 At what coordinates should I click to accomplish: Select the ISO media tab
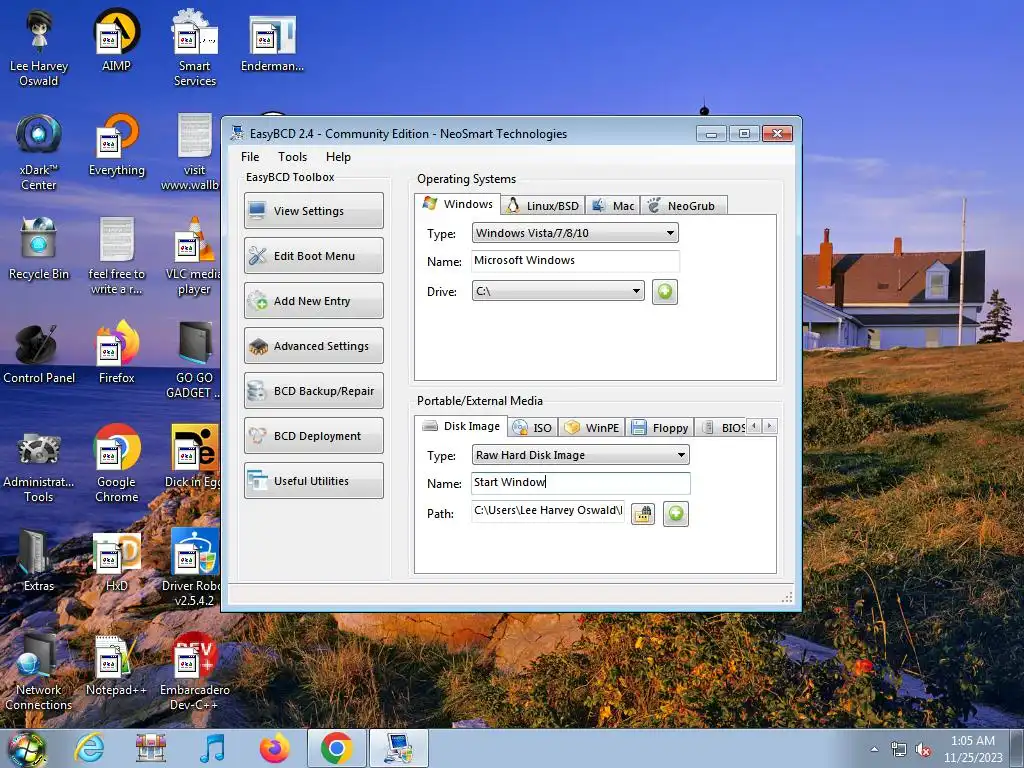pyautogui.click(x=532, y=428)
